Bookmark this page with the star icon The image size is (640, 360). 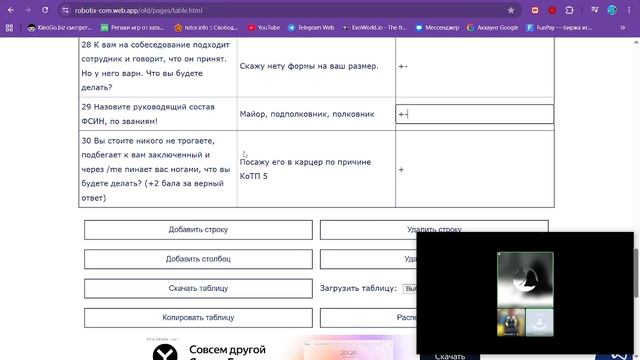tap(511, 10)
